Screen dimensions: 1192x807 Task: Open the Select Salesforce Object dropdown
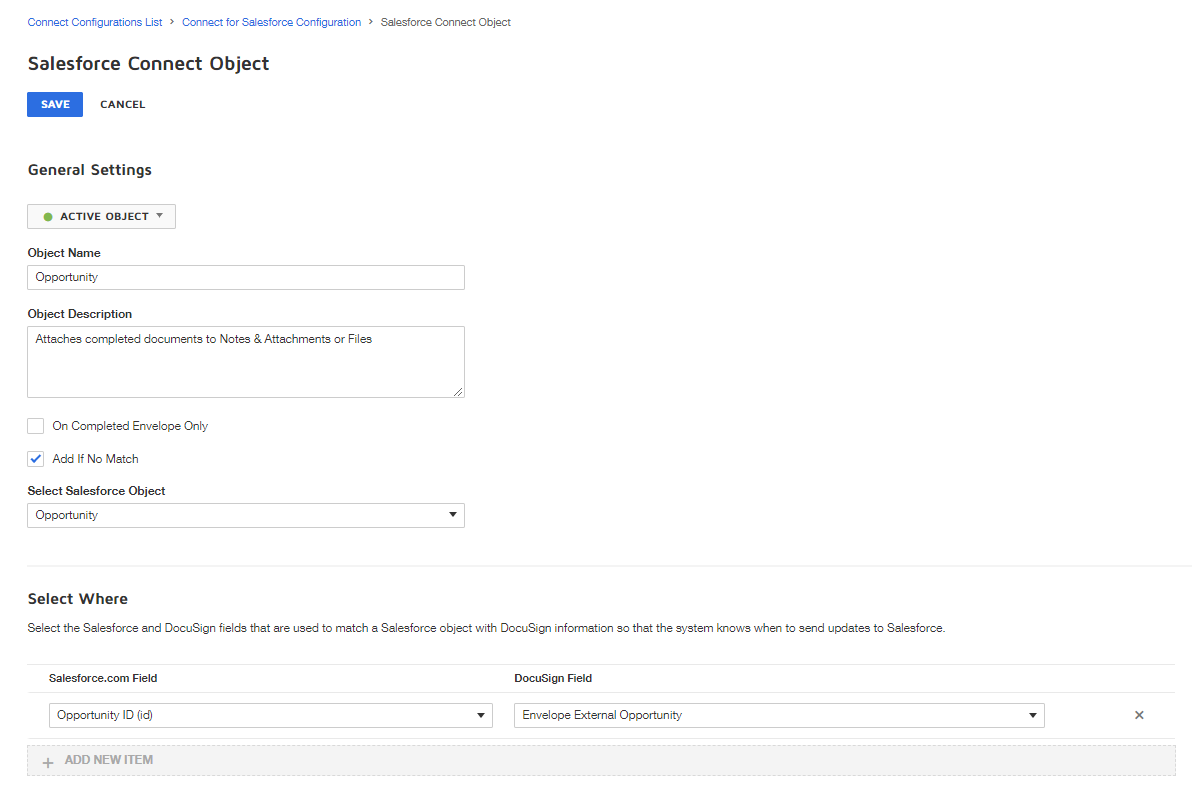[245, 515]
